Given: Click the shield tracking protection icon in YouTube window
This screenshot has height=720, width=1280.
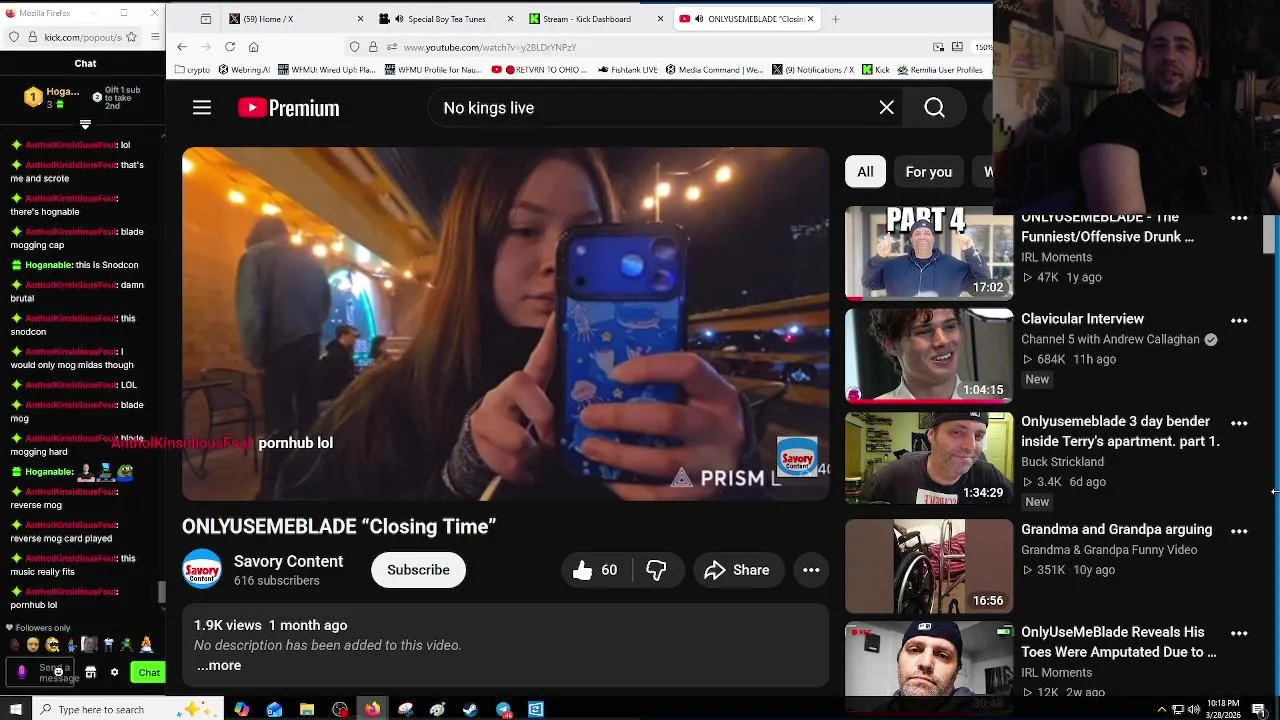Looking at the screenshot, I should pyautogui.click(x=354, y=47).
